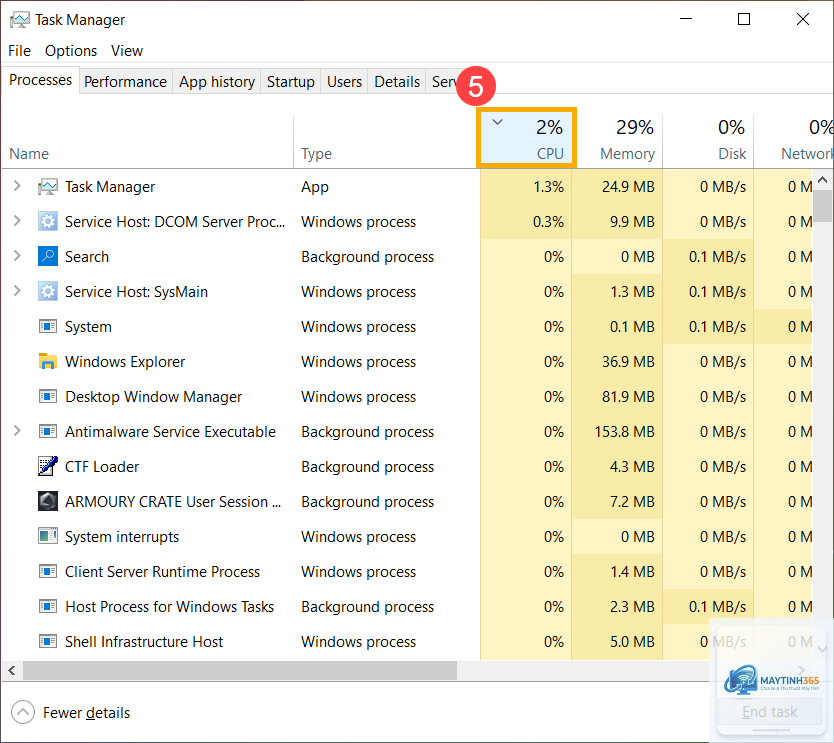Switch to the Users tab
834x743 pixels.
344,82
